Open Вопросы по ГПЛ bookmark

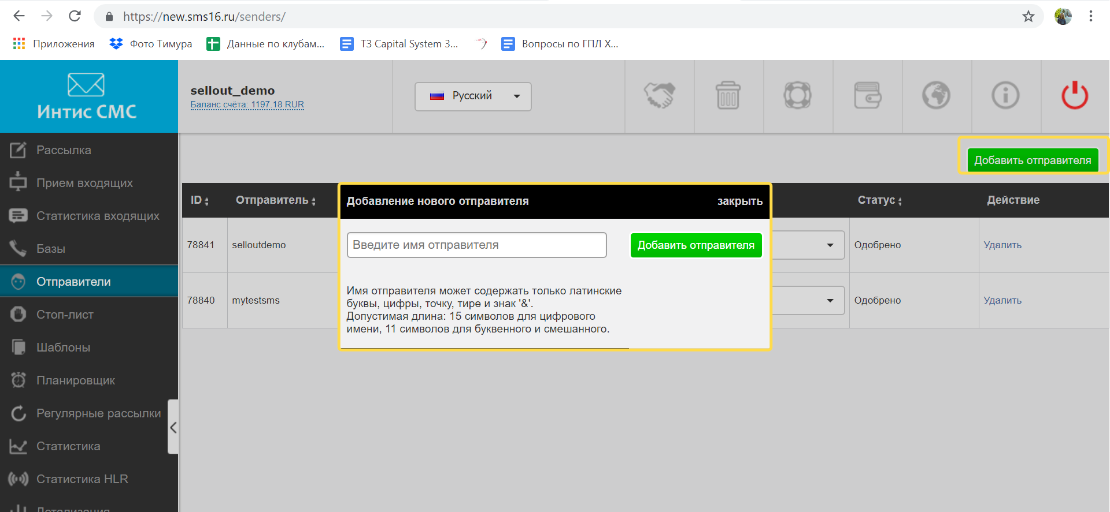(560, 44)
